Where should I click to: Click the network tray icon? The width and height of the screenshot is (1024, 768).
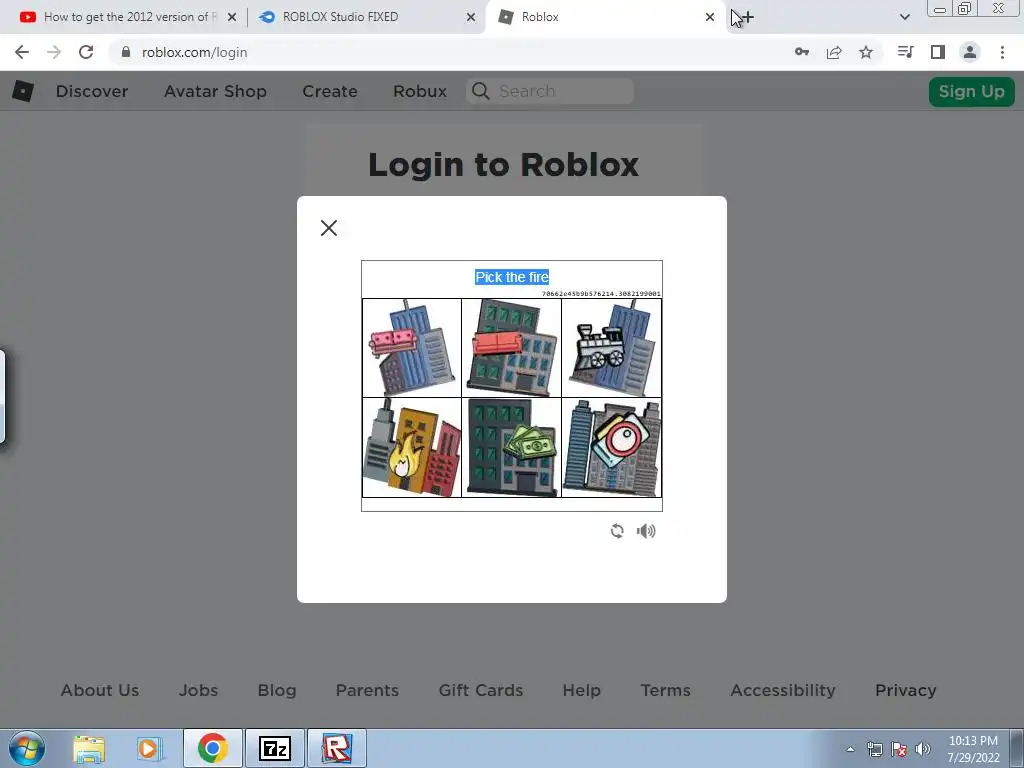874,749
